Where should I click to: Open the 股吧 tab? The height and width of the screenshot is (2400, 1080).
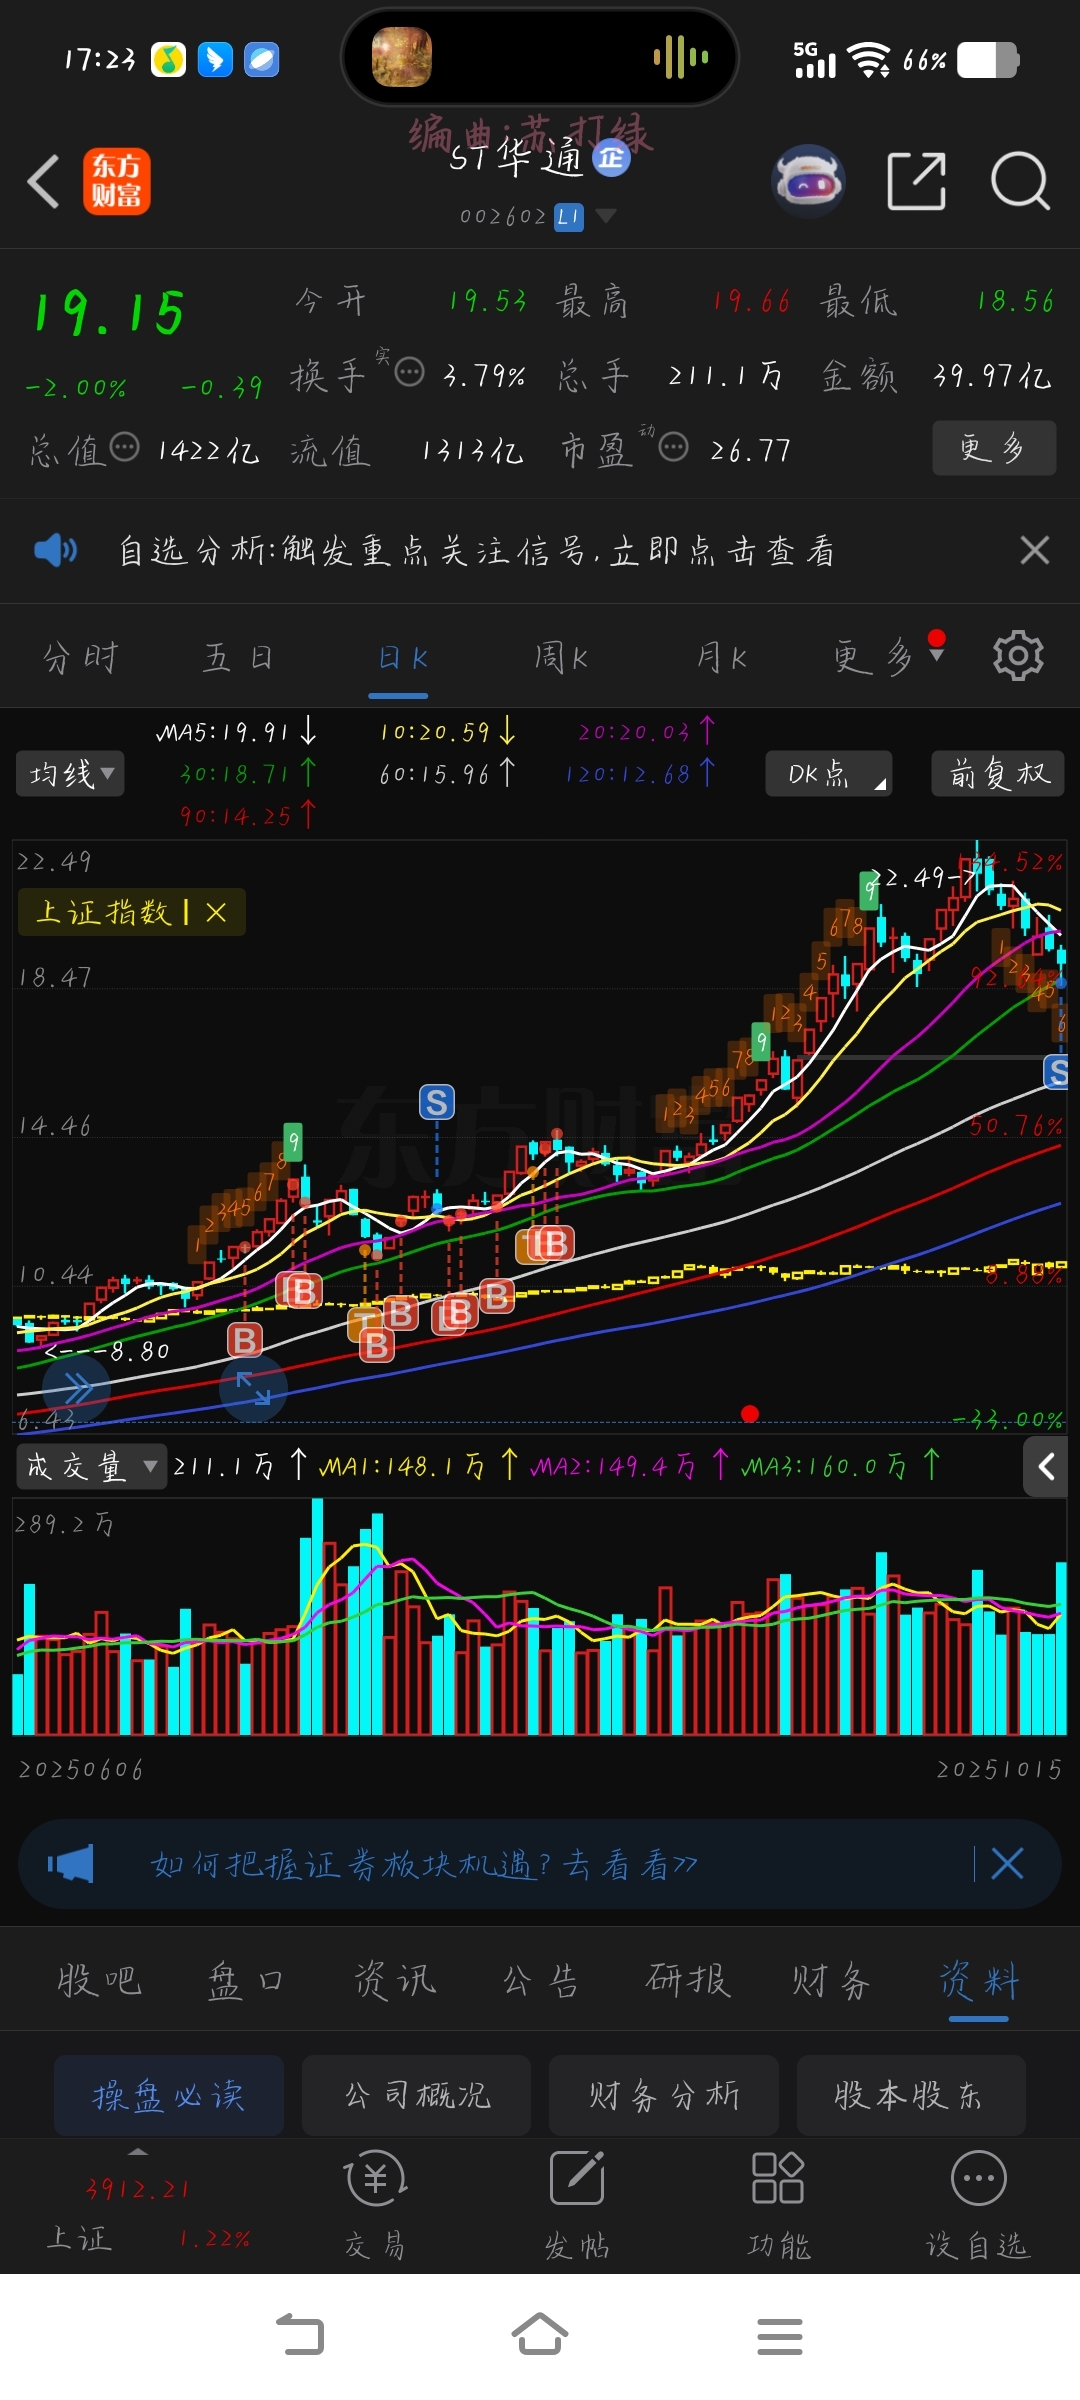coord(99,1980)
